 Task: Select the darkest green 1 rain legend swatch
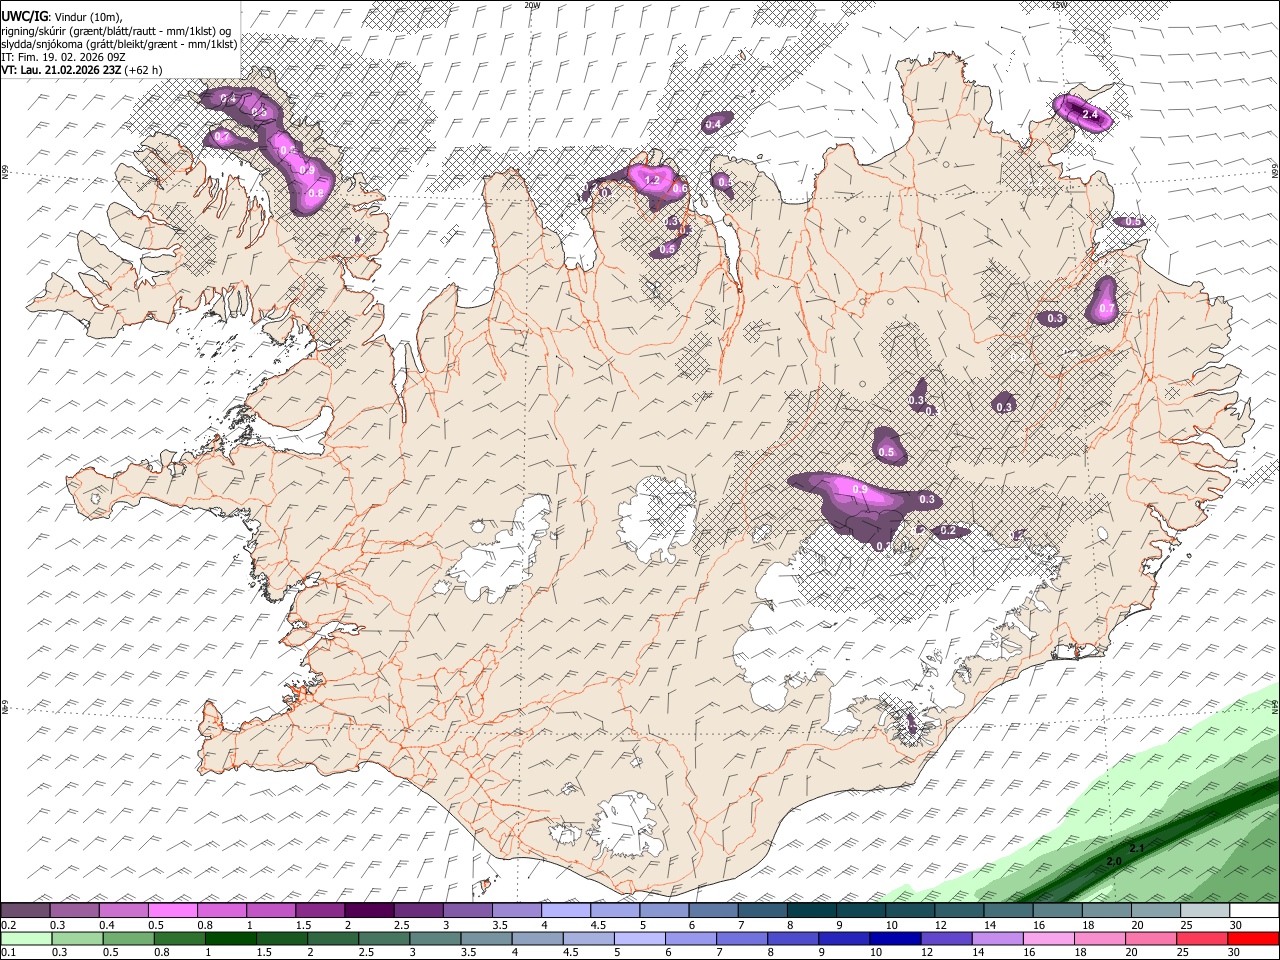point(231,938)
